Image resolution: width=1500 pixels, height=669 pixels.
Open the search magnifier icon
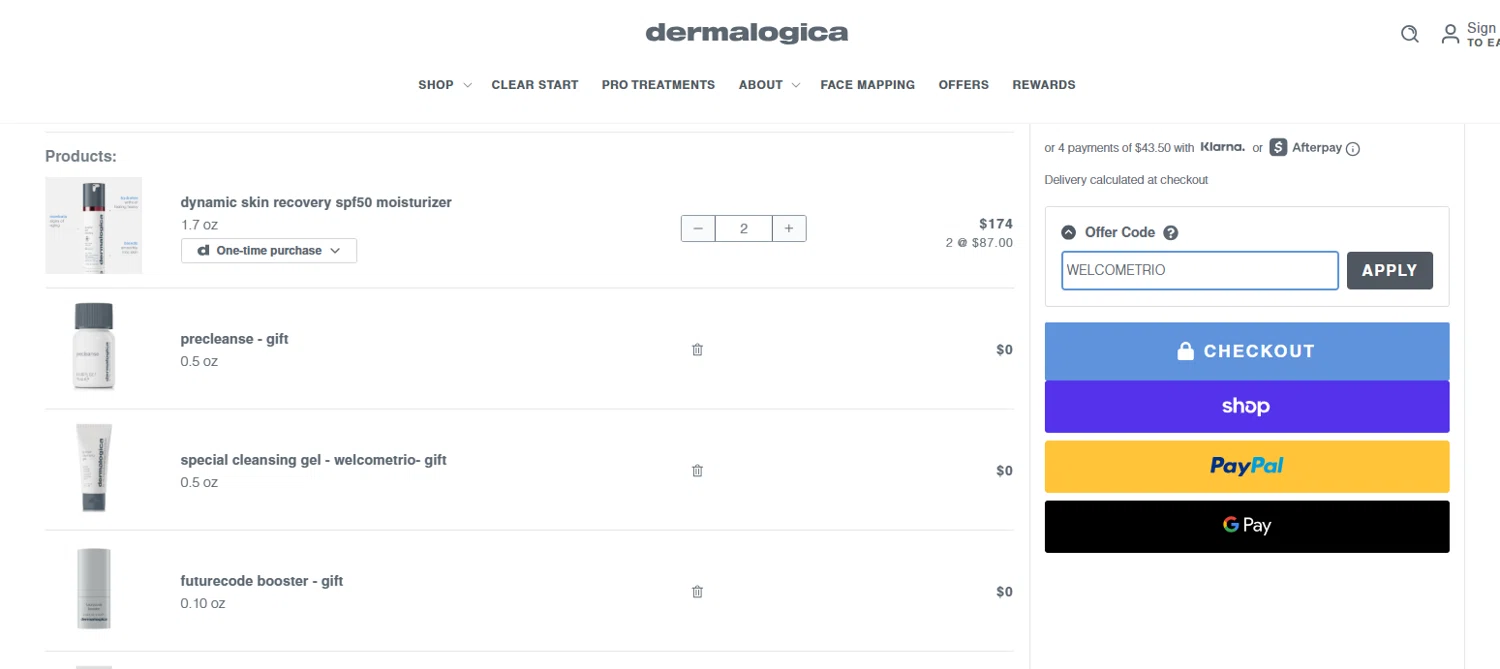click(x=1409, y=34)
